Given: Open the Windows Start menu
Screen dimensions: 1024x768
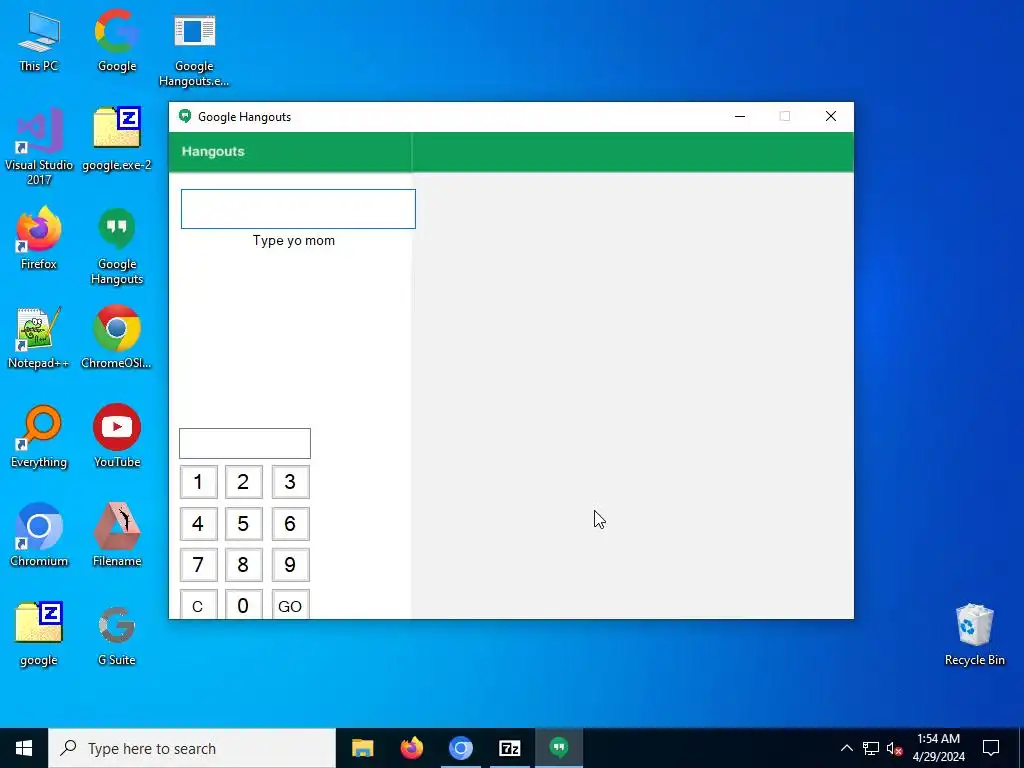Looking at the screenshot, I should (24, 748).
